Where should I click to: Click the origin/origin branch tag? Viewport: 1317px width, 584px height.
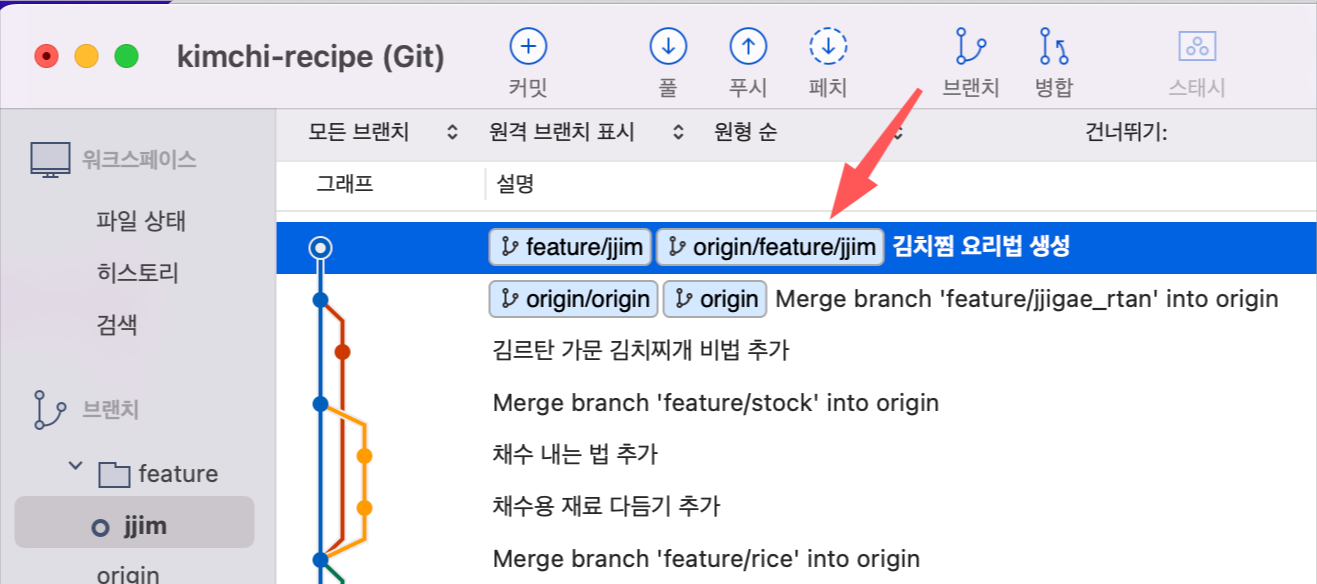coord(574,299)
